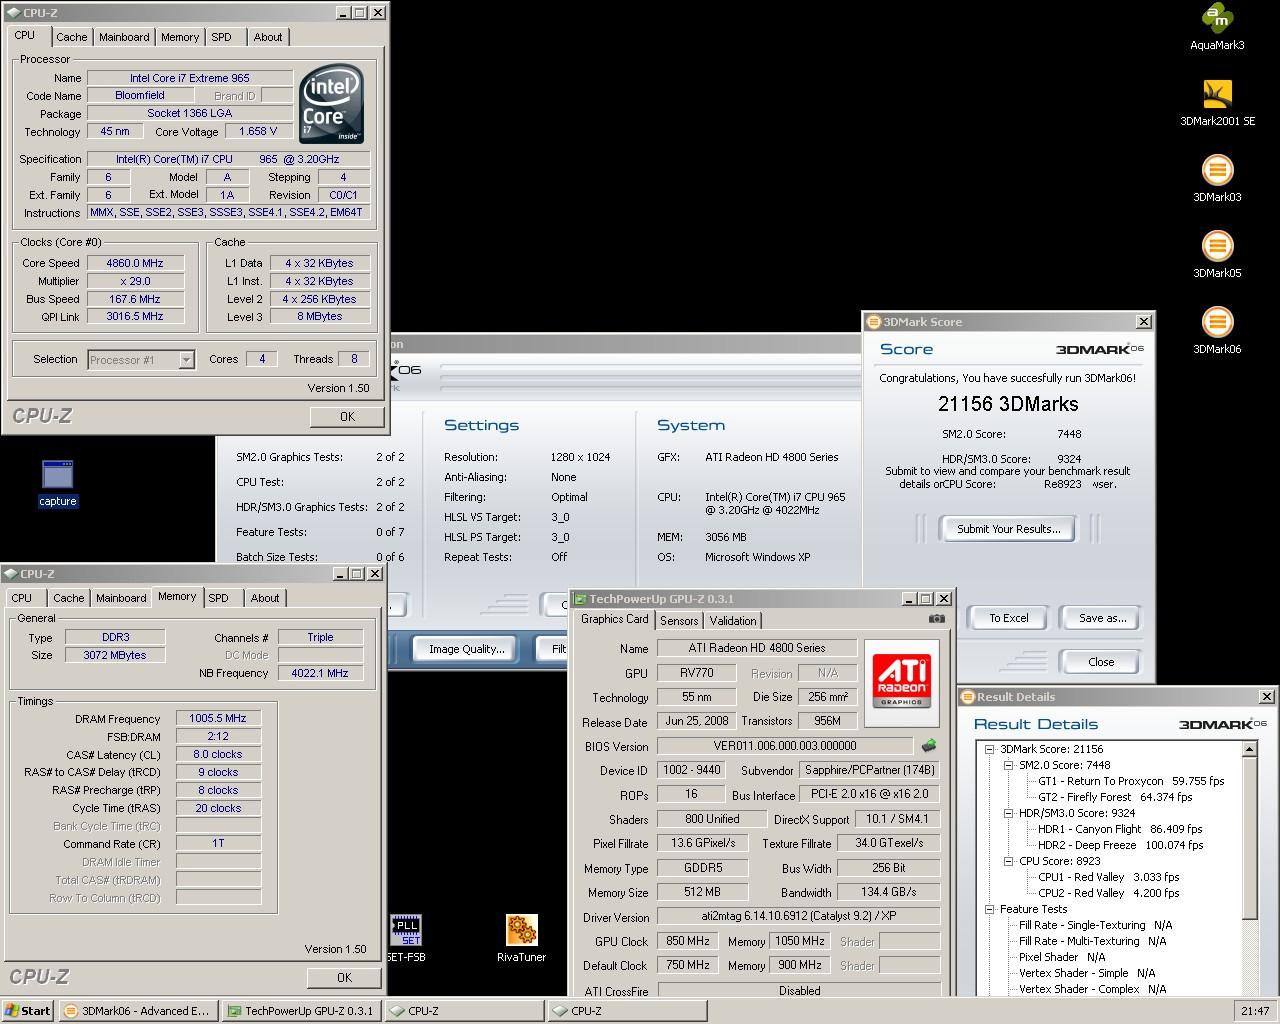Click the 21156 3DMarks score text
Screen dimensions: 1280x1024
pos(1008,404)
